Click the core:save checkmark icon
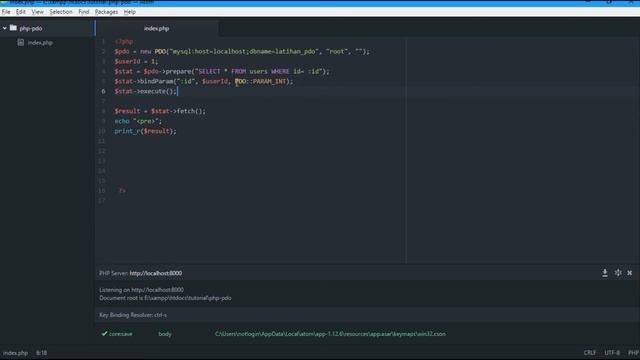The height and width of the screenshot is (360, 640). [x=104, y=333]
